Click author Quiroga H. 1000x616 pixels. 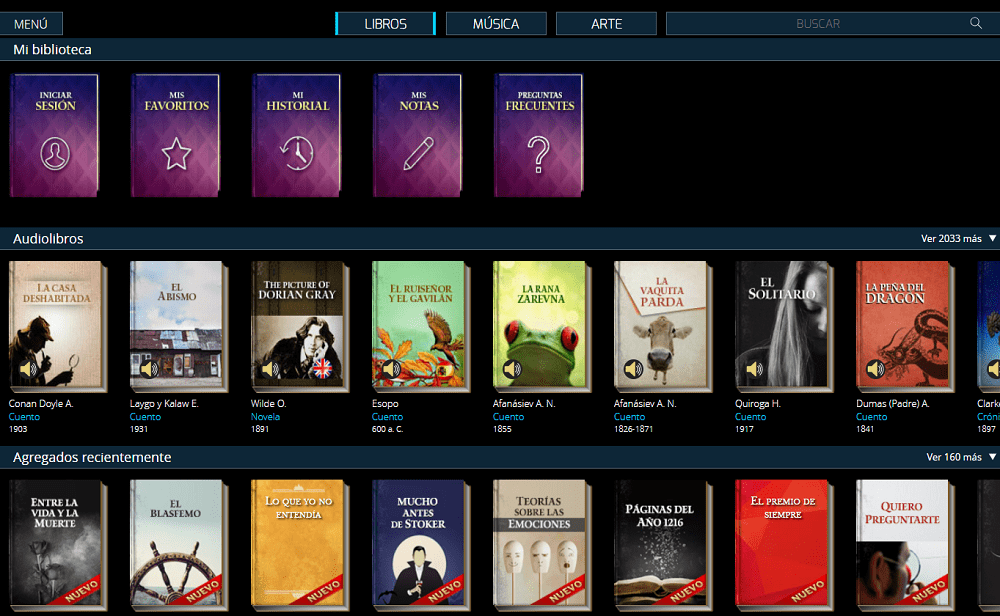(758, 404)
